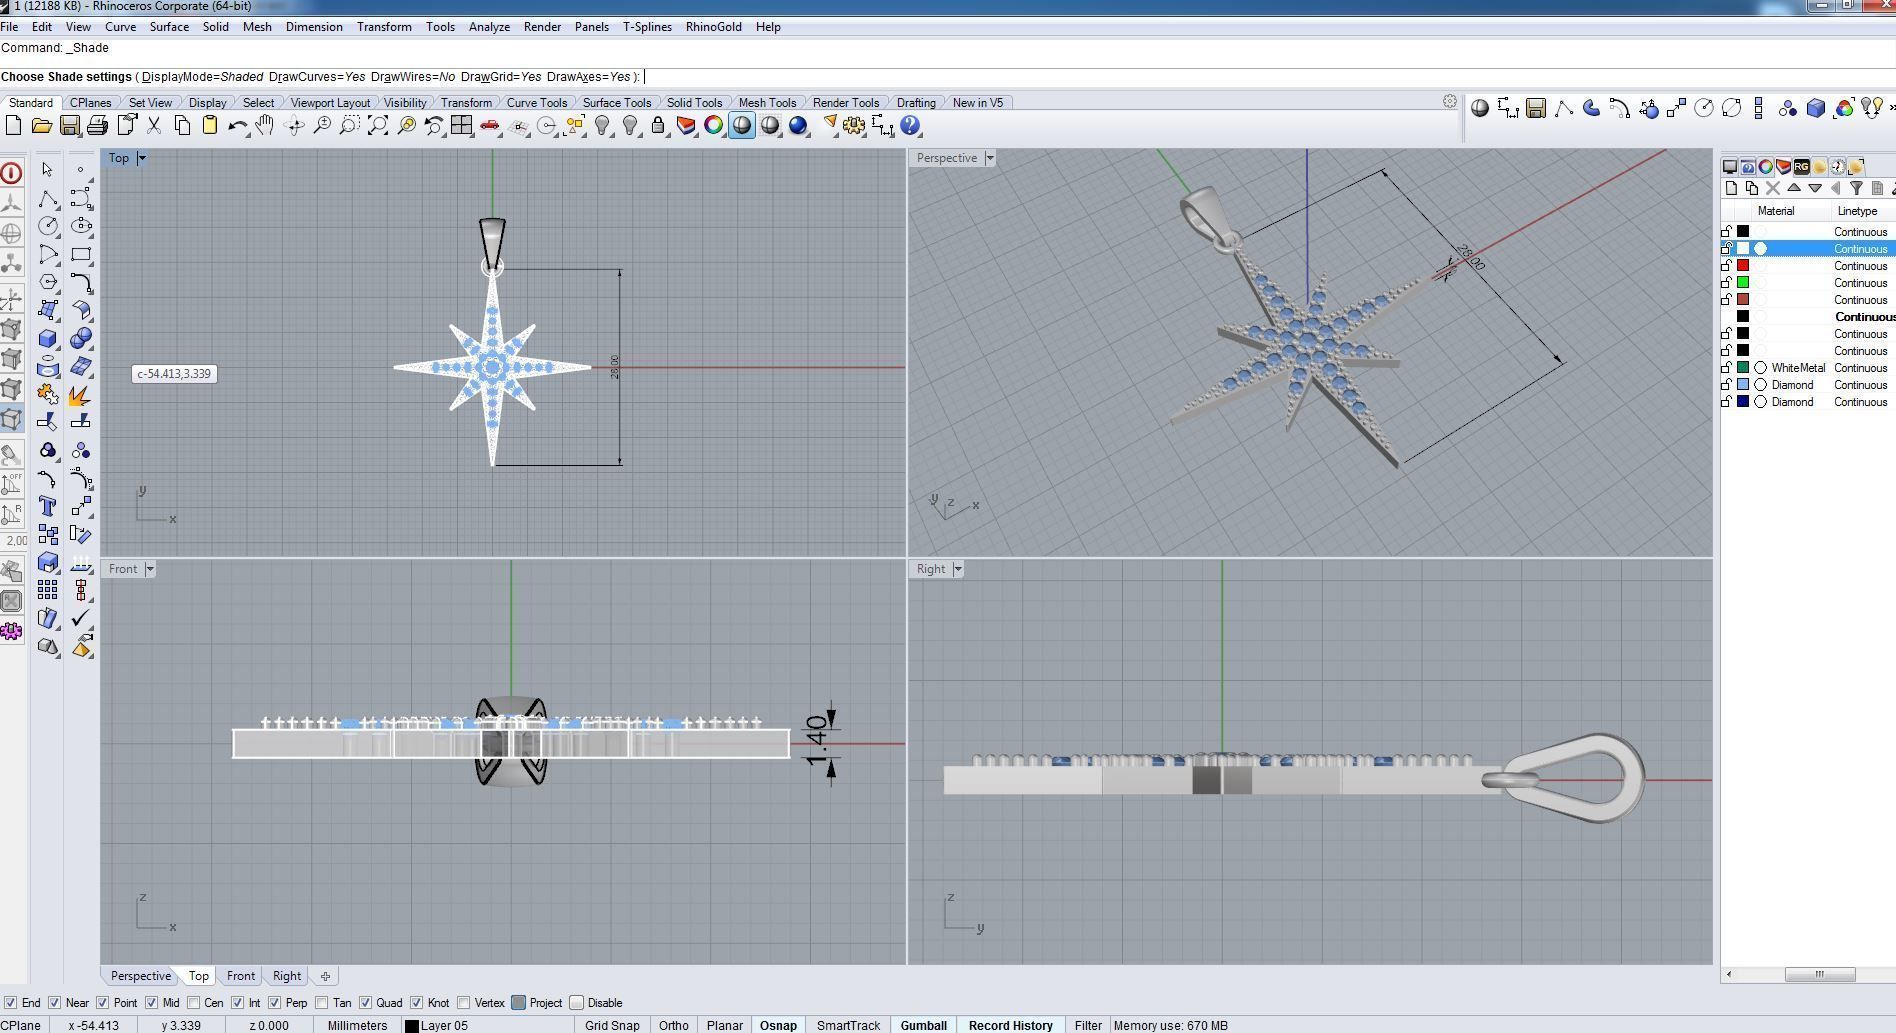Screen dimensions: 1896x1033
Task: Open the Surface menu
Action: tap(169, 27)
